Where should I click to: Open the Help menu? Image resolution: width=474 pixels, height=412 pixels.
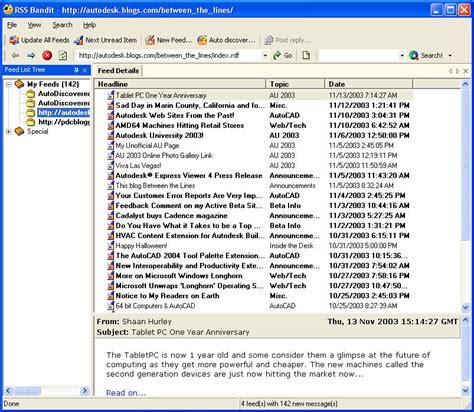click(x=89, y=25)
